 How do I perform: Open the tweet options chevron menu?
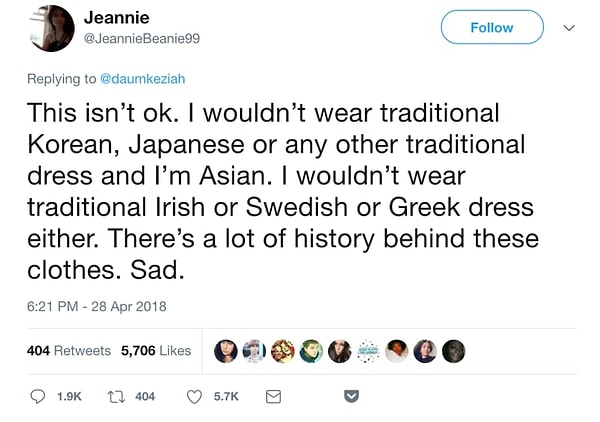coord(569,27)
